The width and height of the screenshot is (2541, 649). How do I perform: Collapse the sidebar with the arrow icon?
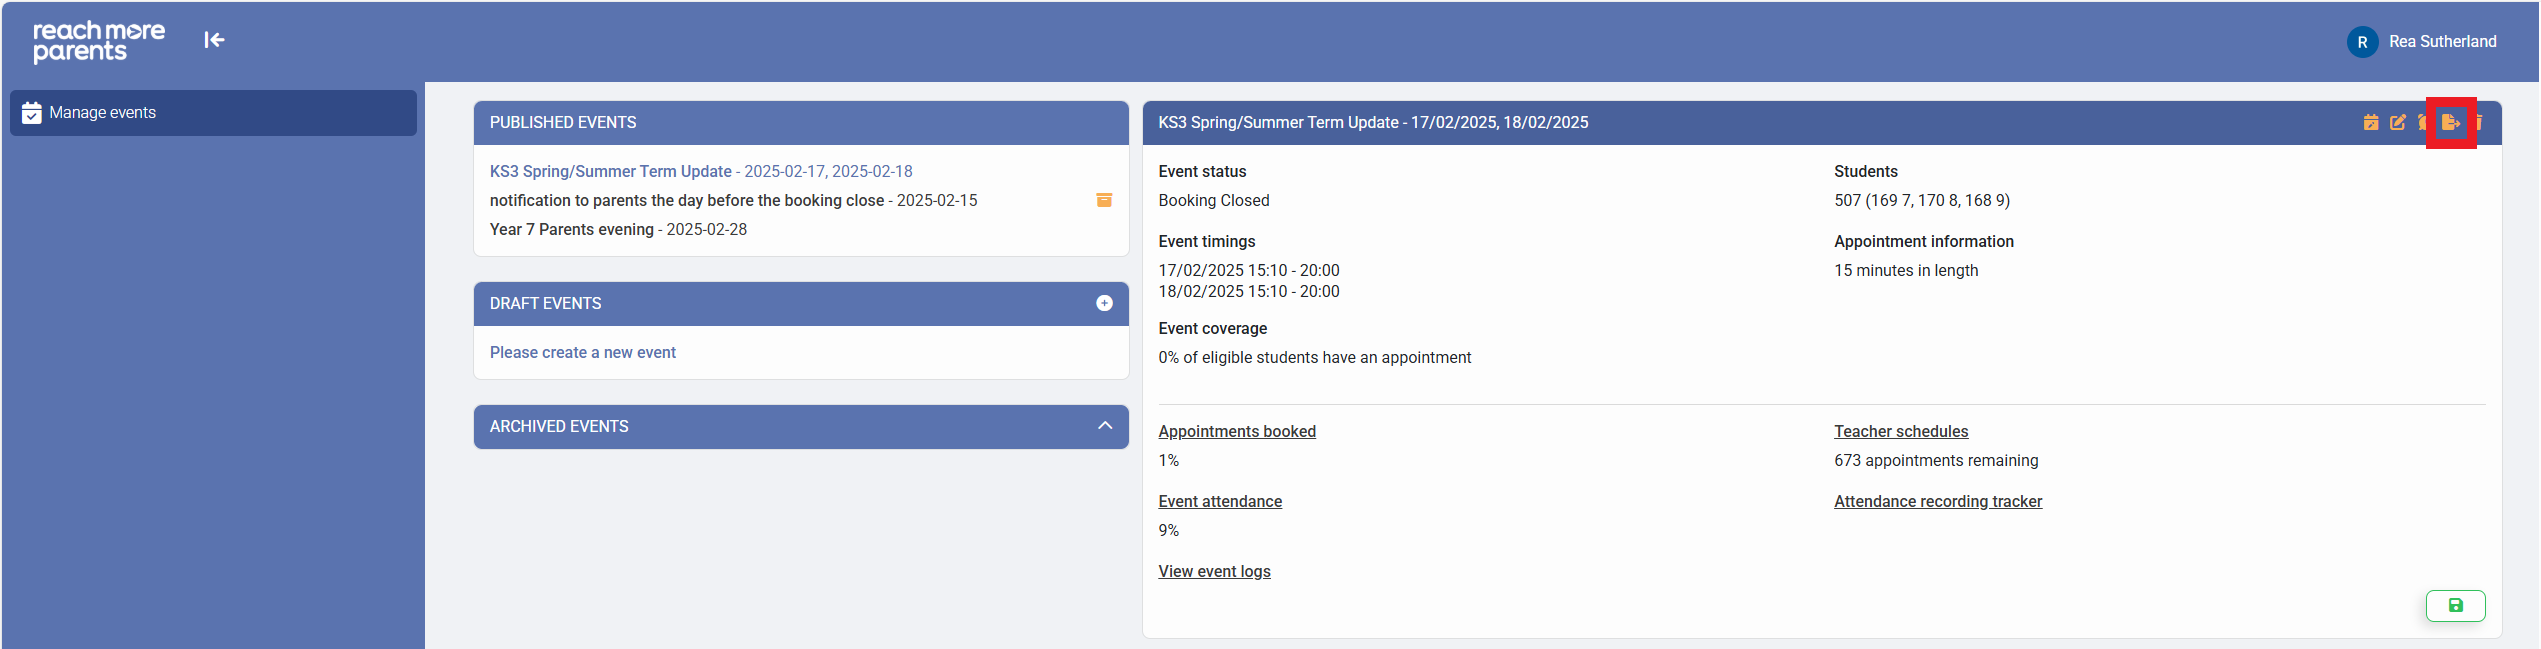pos(214,40)
